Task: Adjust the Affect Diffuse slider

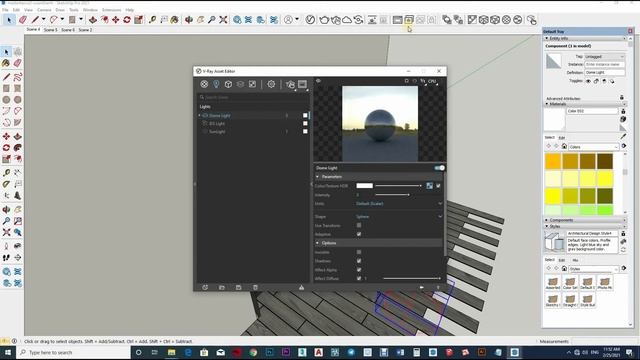Action: (x=412, y=278)
